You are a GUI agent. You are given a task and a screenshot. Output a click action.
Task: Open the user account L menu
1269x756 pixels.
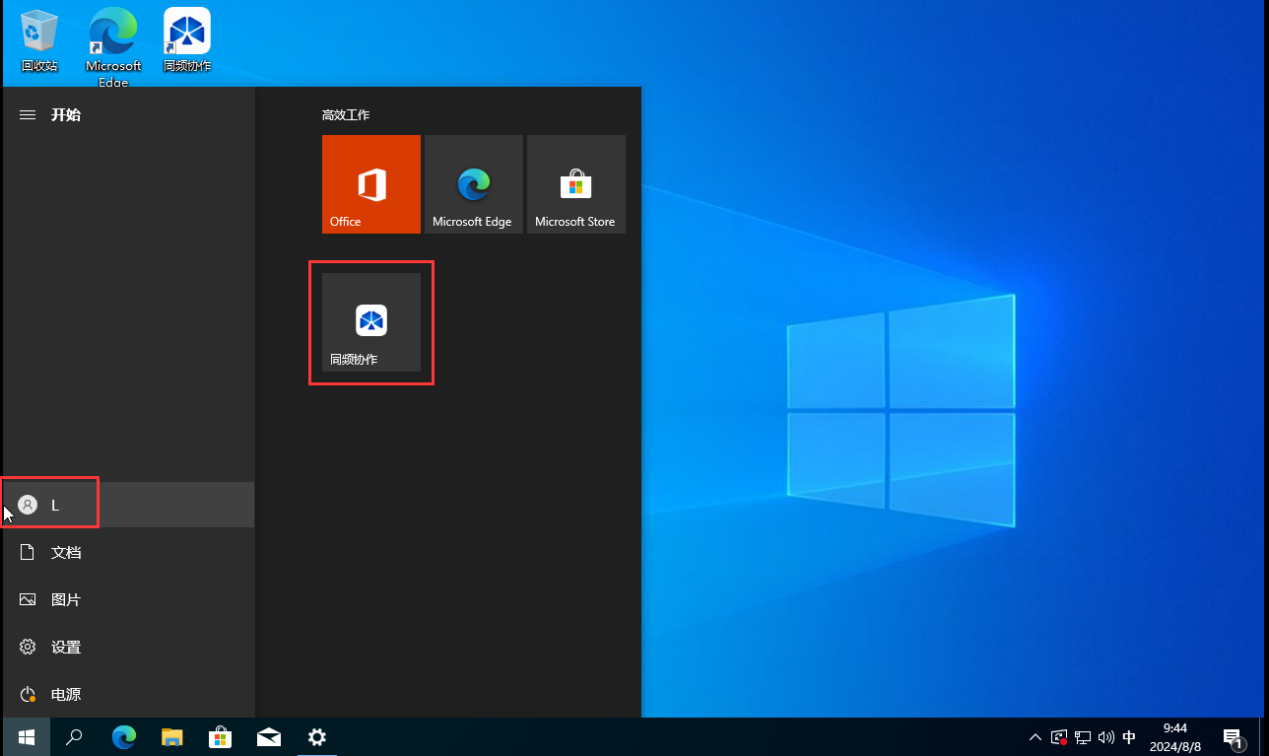127,505
